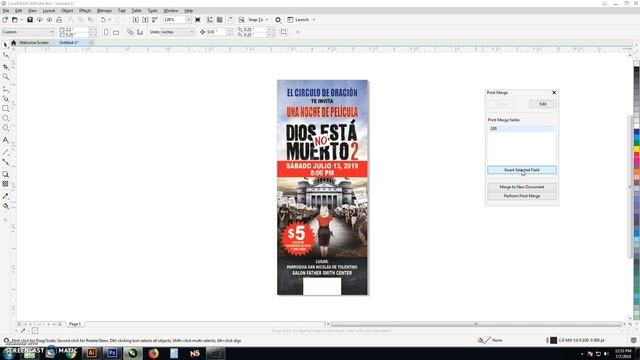Click Insert Selected Field button
The image size is (640, 360).
(x=522, y=170)
